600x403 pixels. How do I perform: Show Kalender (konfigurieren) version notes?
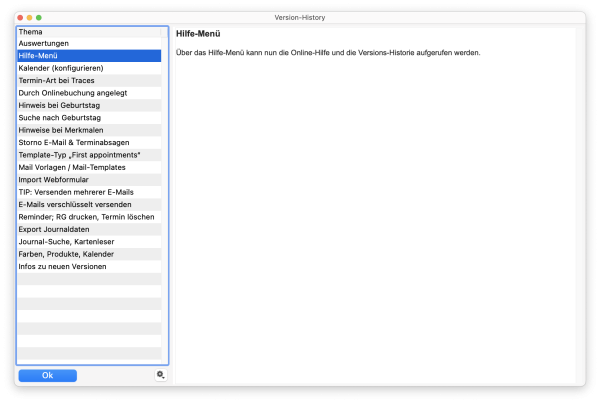[60, 68]
